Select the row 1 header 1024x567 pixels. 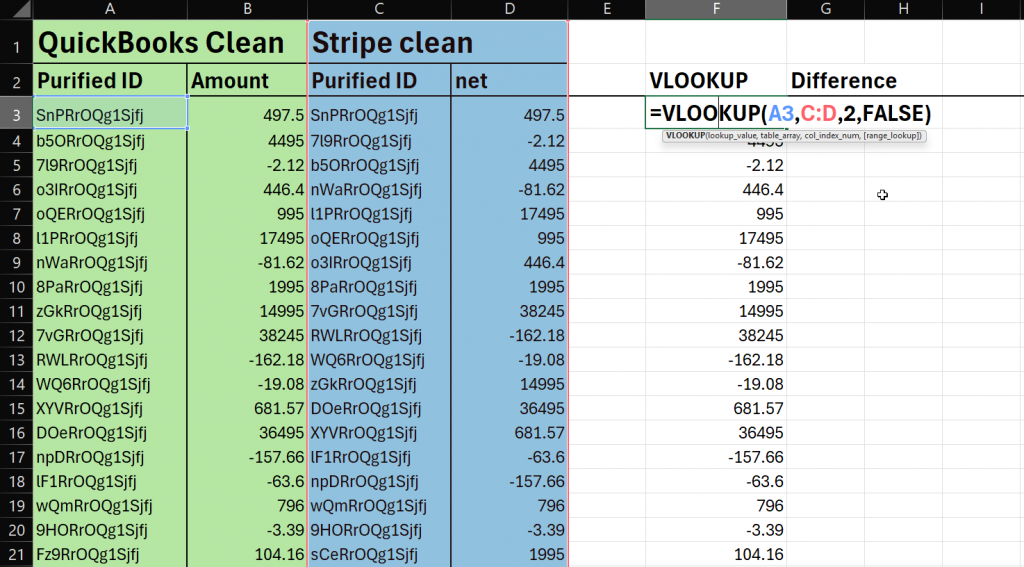[16, 44]
